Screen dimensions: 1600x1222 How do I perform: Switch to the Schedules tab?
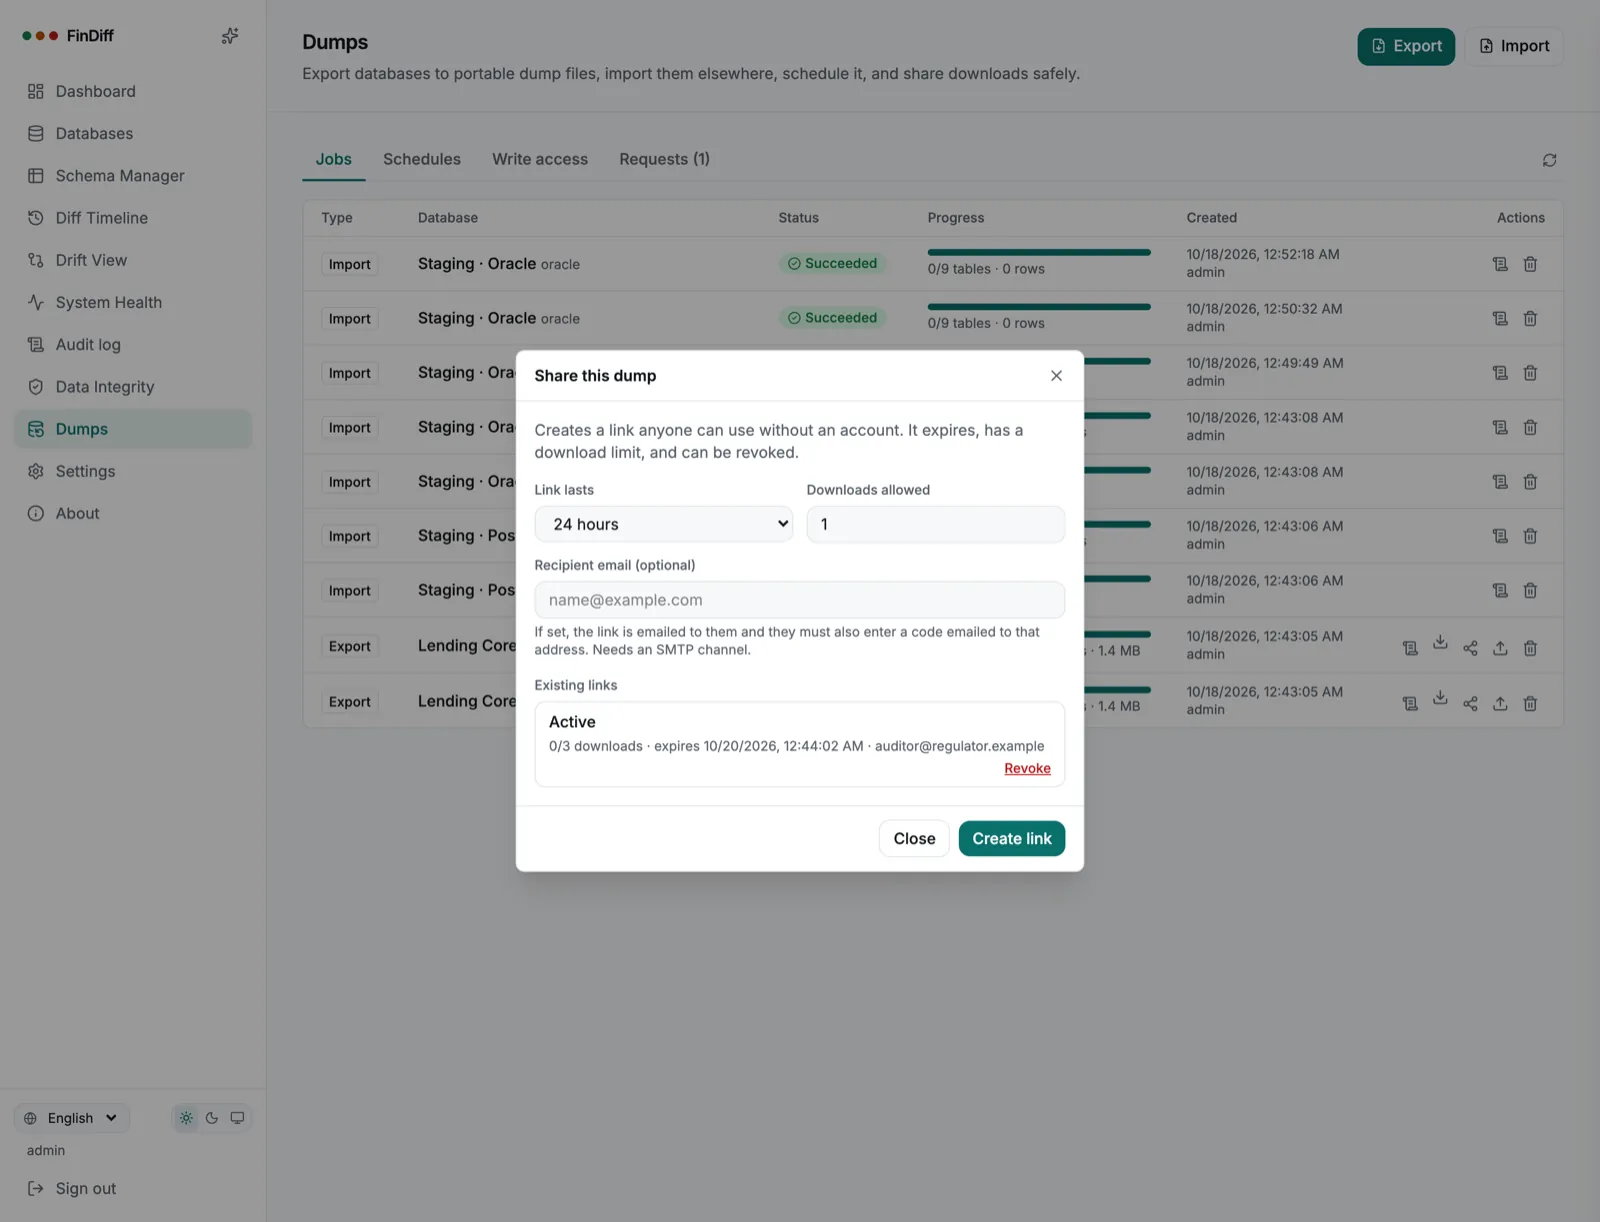pos(422,159)
